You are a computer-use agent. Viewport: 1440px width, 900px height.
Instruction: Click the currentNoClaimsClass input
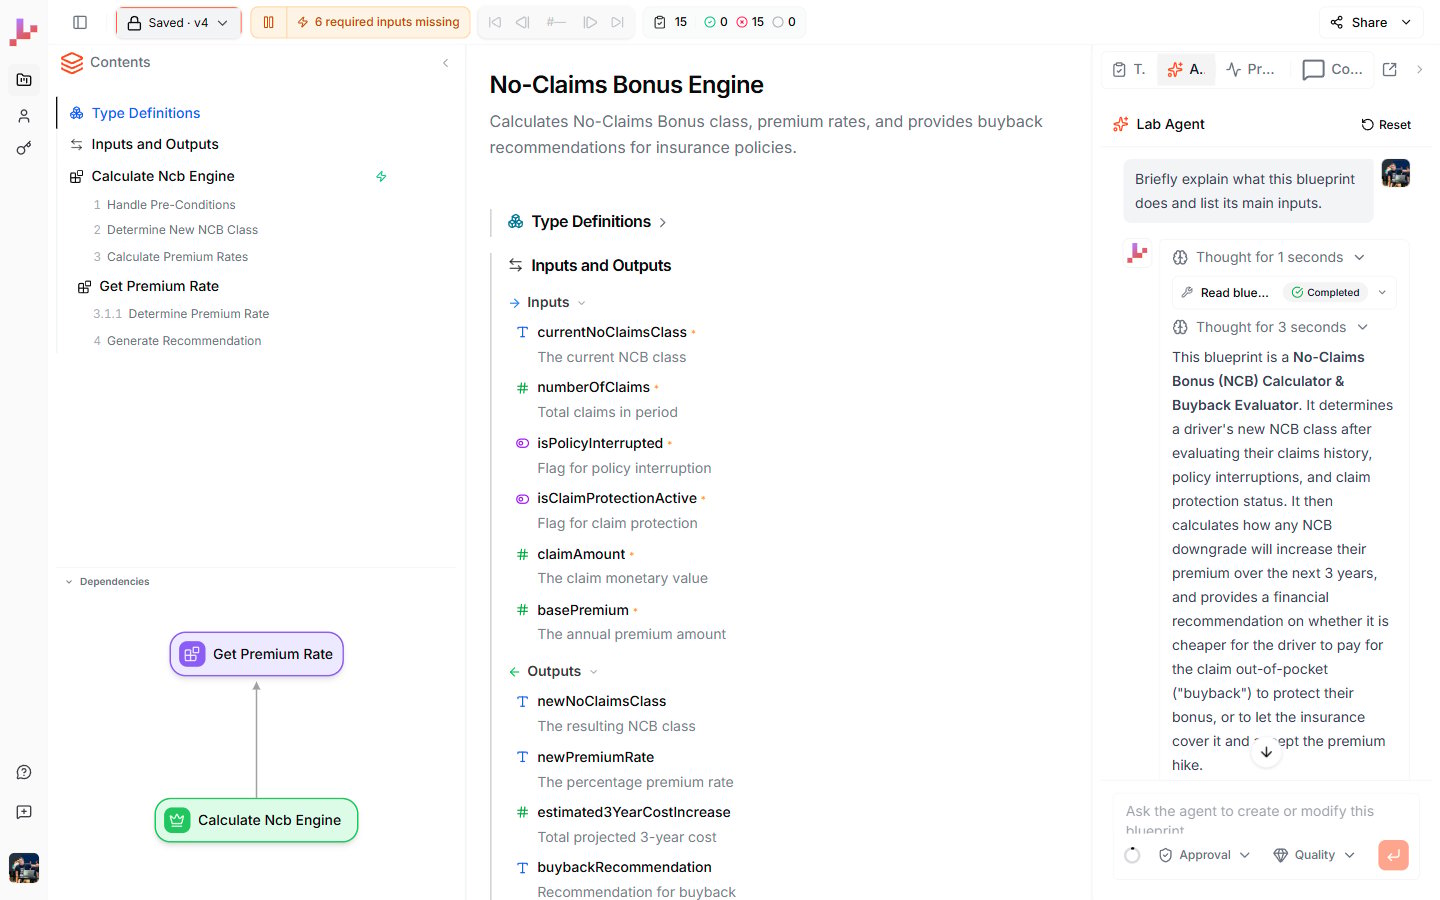point(612,332)
